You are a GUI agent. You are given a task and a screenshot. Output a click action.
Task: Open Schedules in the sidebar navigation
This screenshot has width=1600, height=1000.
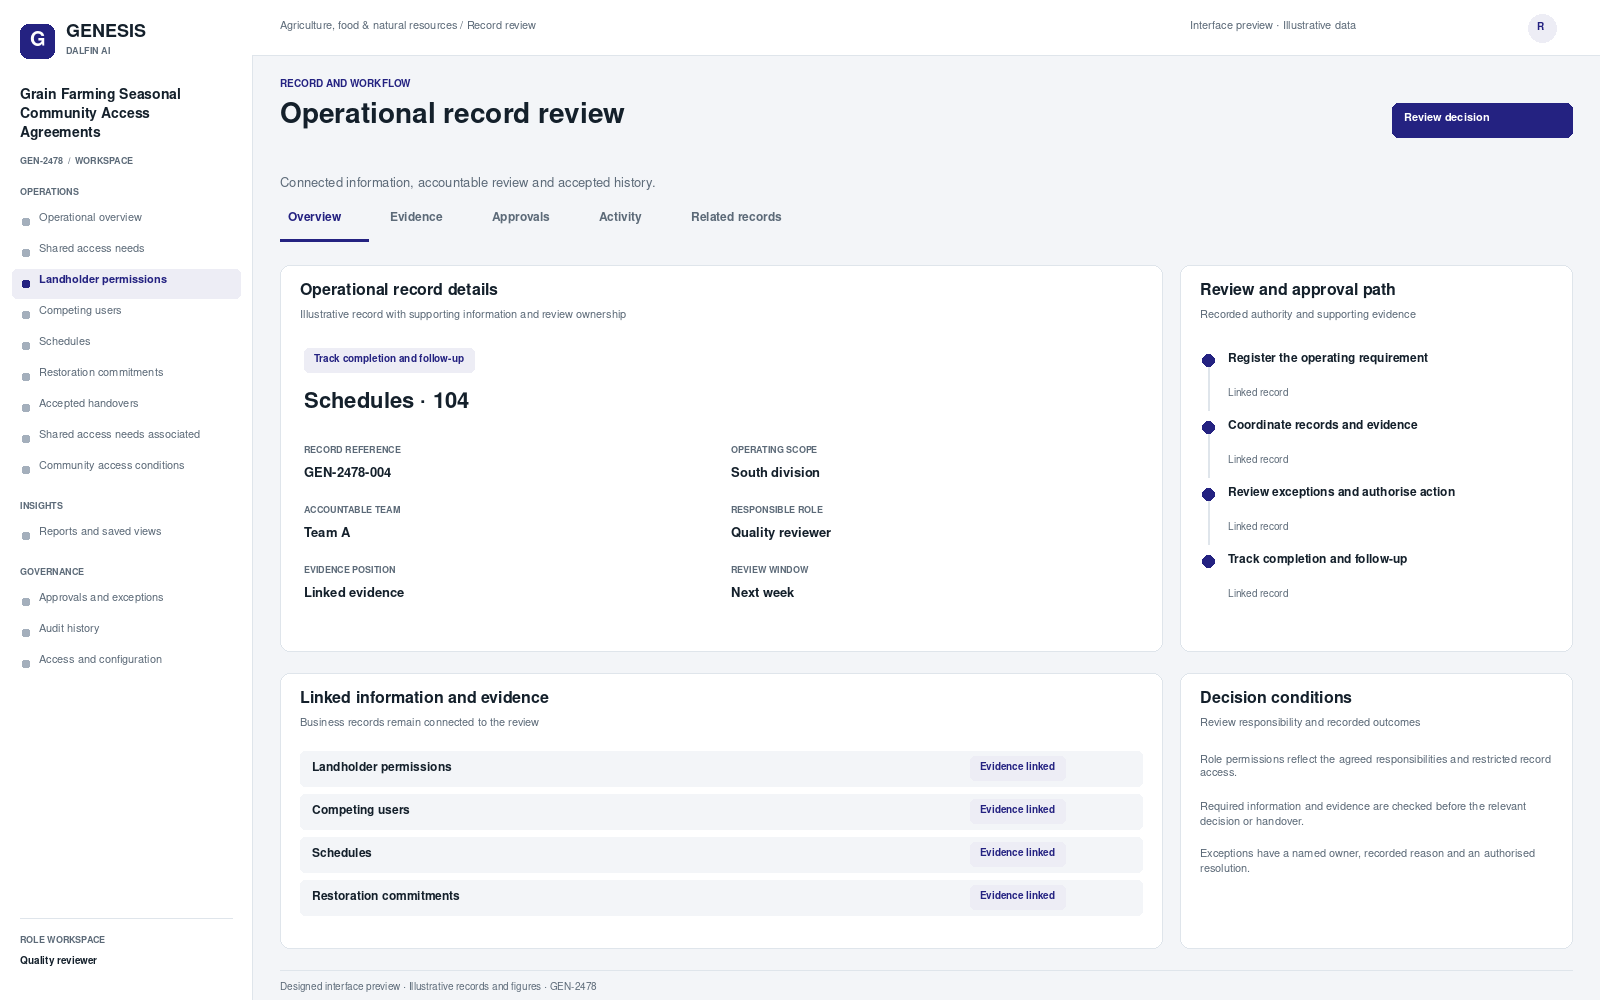pos(126,342)
